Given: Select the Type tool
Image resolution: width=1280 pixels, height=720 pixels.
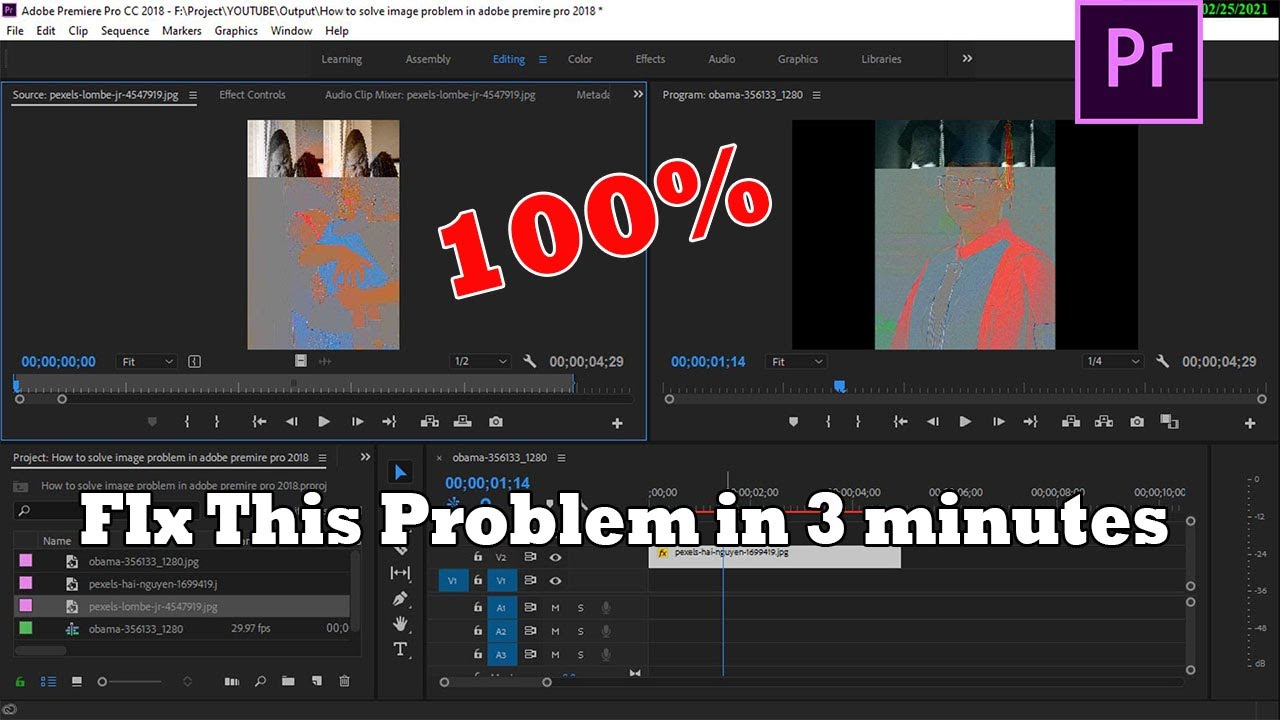Looking at the screenshot, I should pos(400,649).
